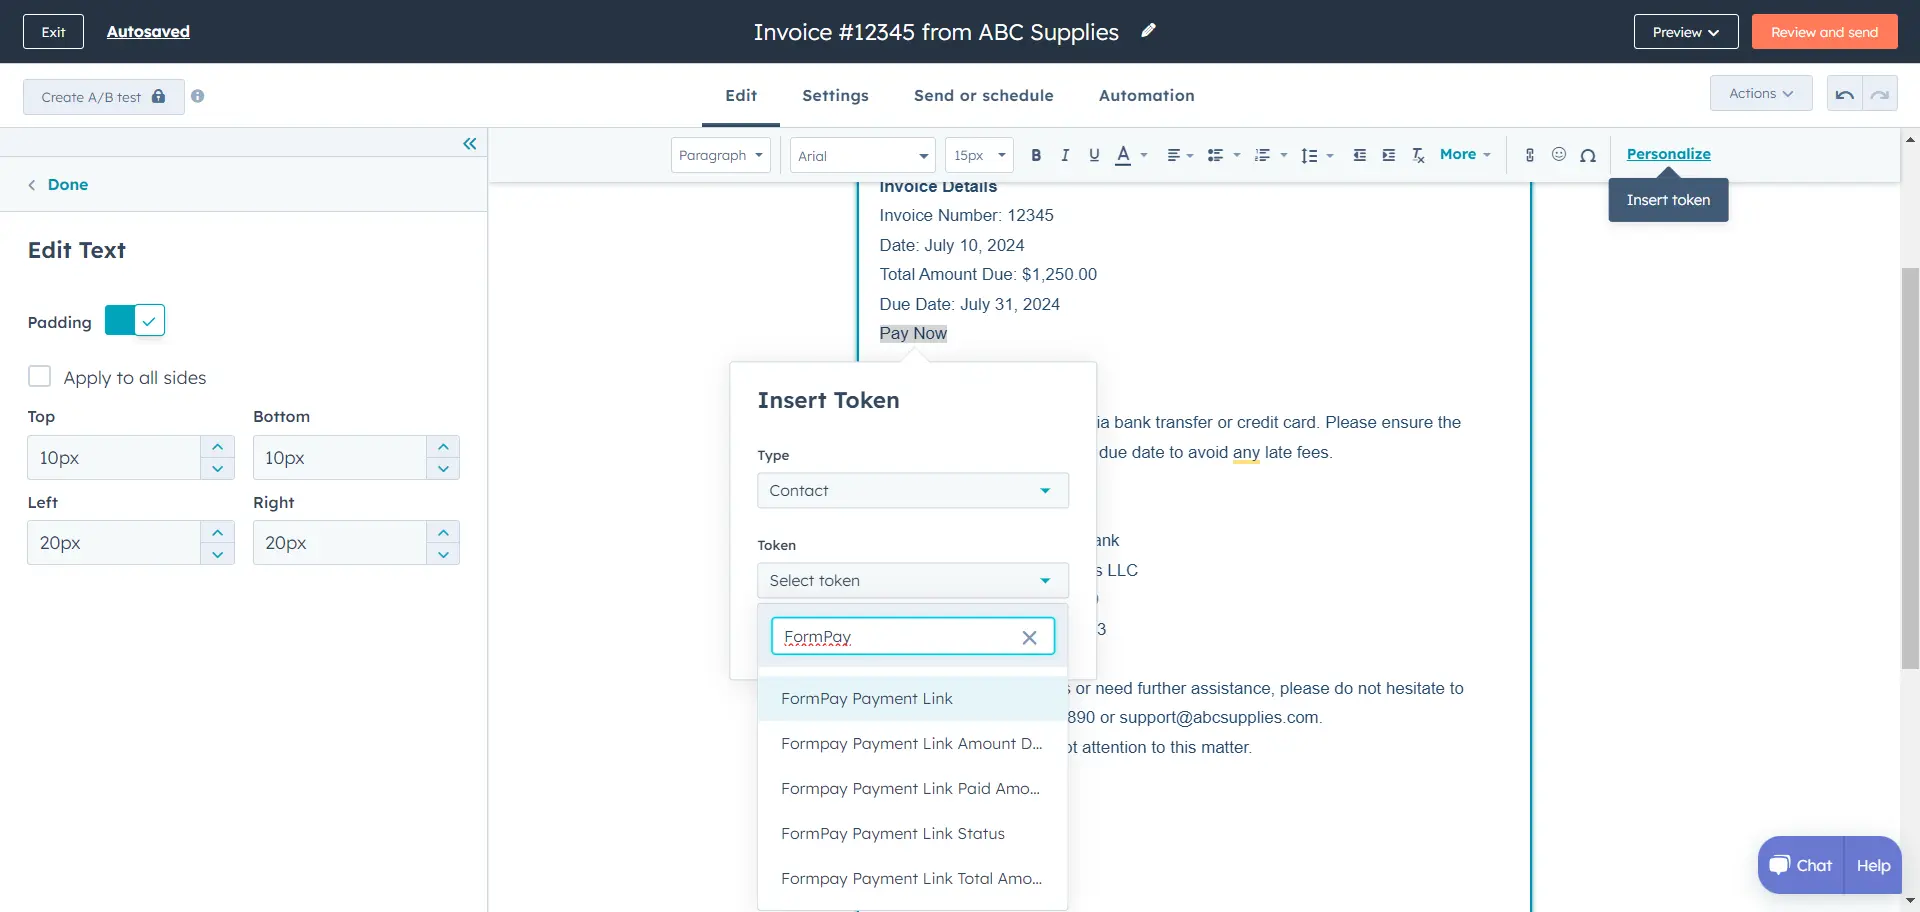This screenshot has width=1920, height=912.
Task: Open the Actions dropdown
Action: coord(1760,93)
